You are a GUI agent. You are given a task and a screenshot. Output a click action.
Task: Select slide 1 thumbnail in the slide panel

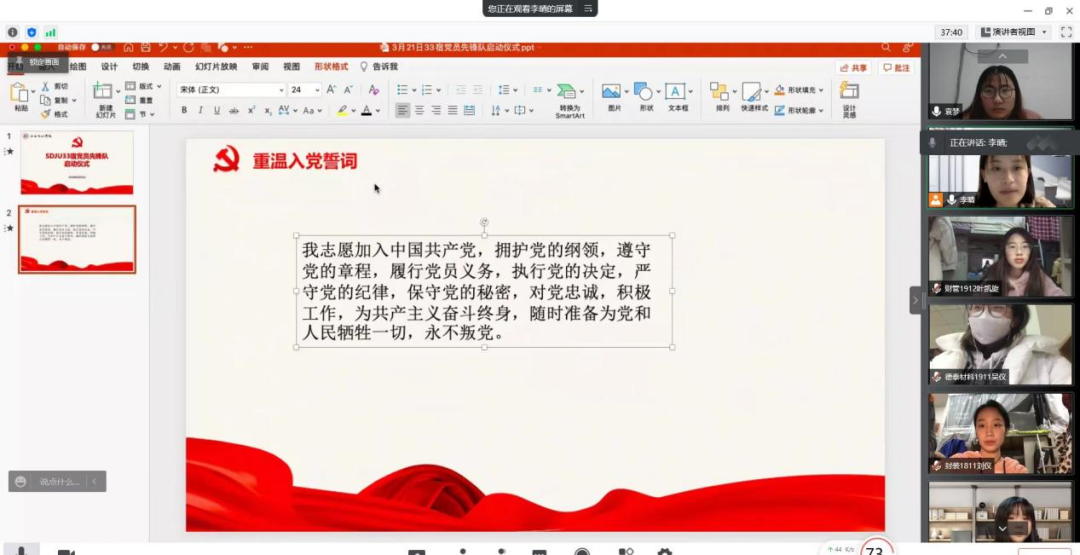77,162
